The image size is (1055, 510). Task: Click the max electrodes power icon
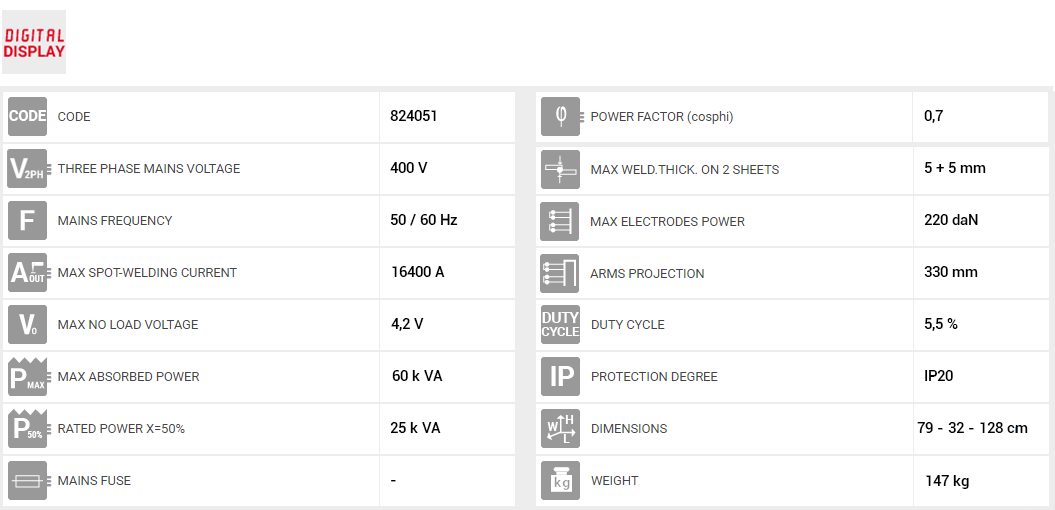point(560,221)
